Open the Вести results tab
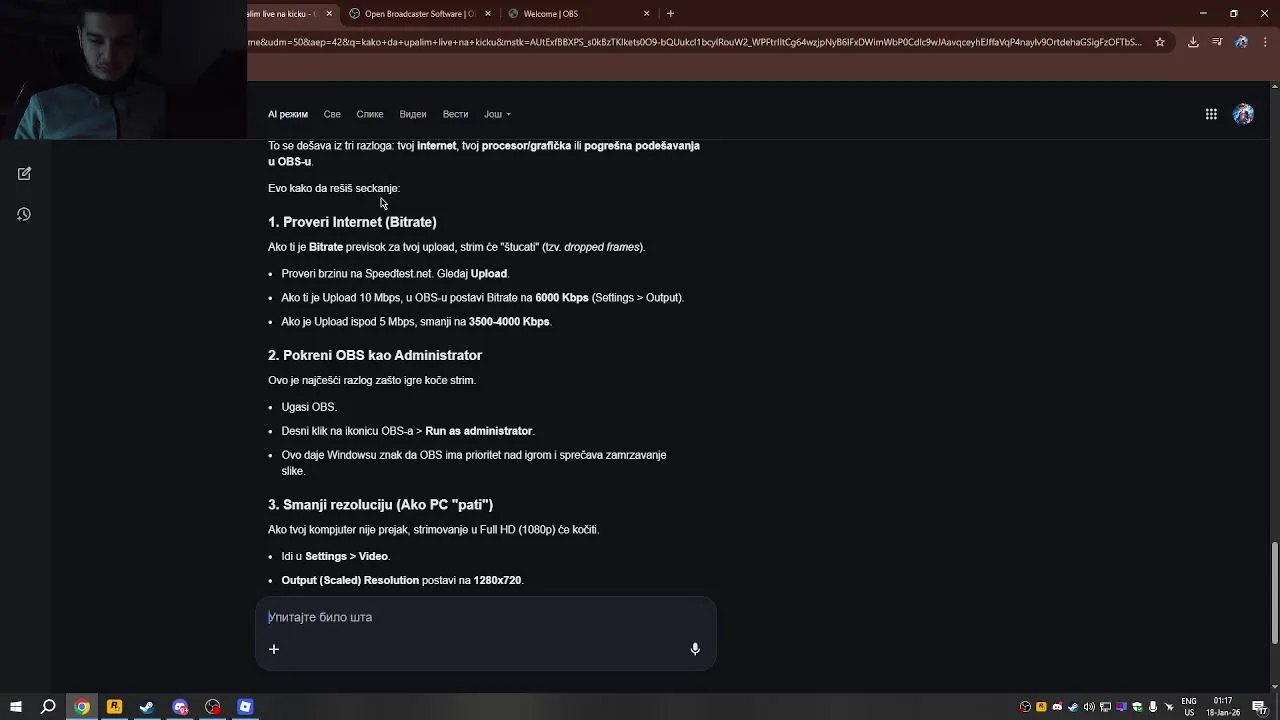 coord(455,114)
